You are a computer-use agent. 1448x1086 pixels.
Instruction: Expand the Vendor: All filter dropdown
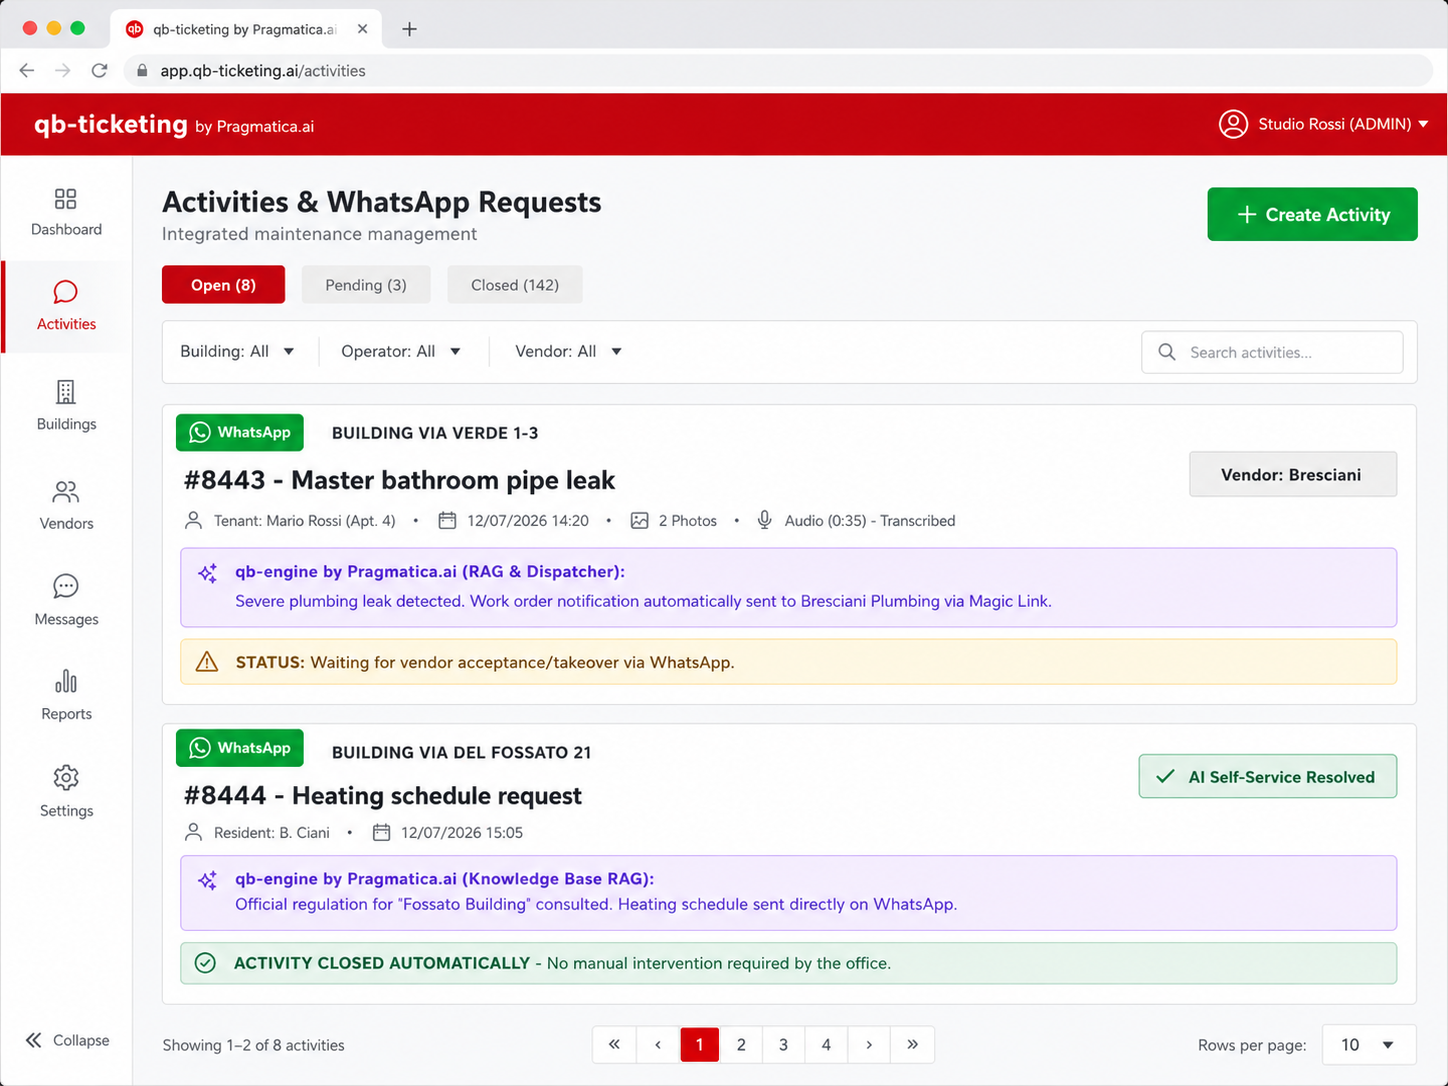coord(568,351)
